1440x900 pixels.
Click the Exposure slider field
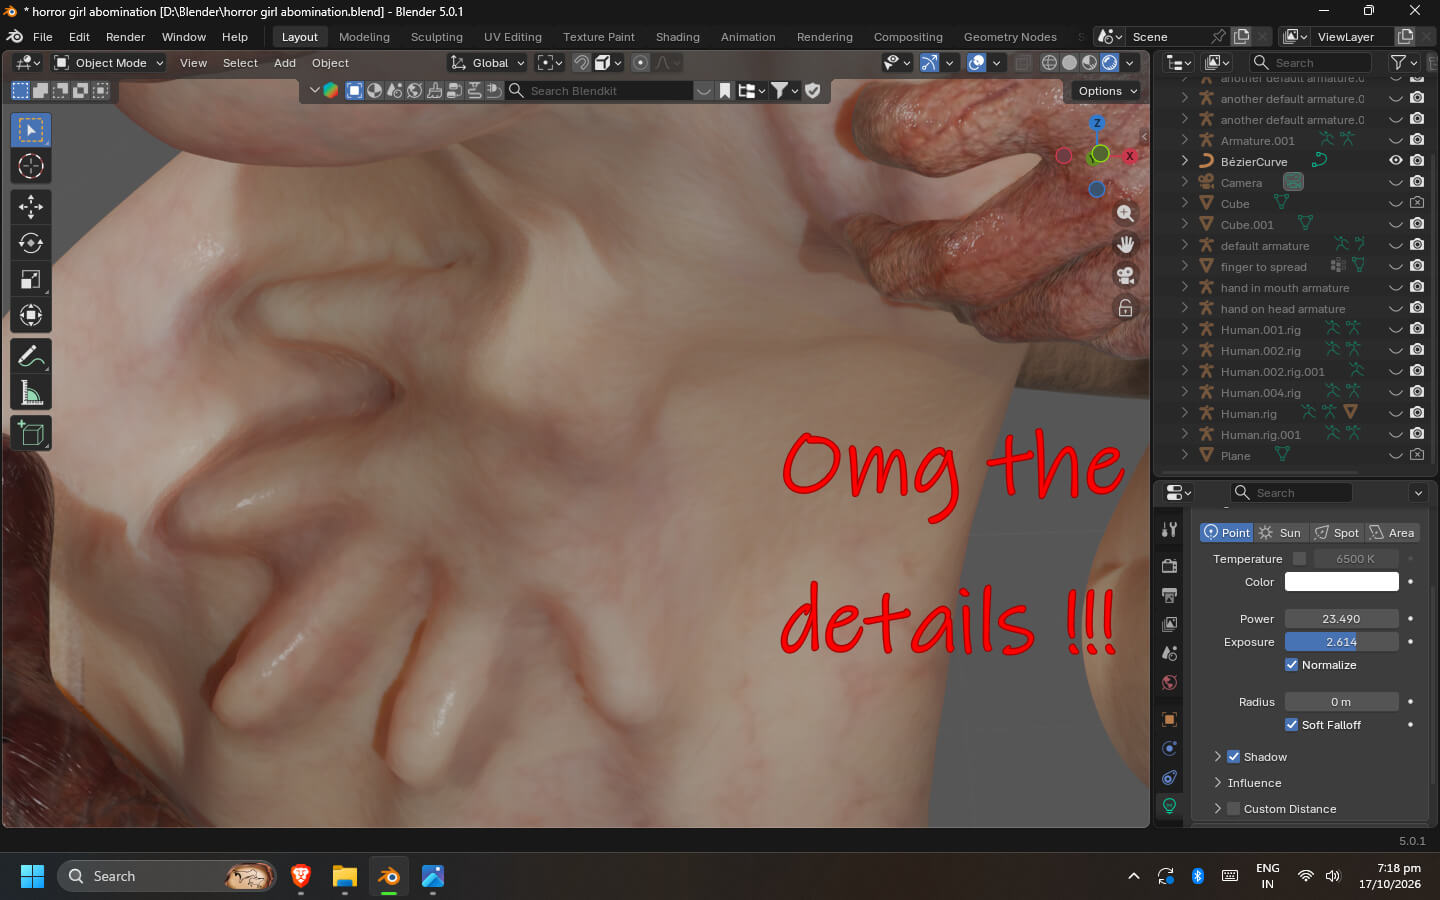tap(1342, 642)
